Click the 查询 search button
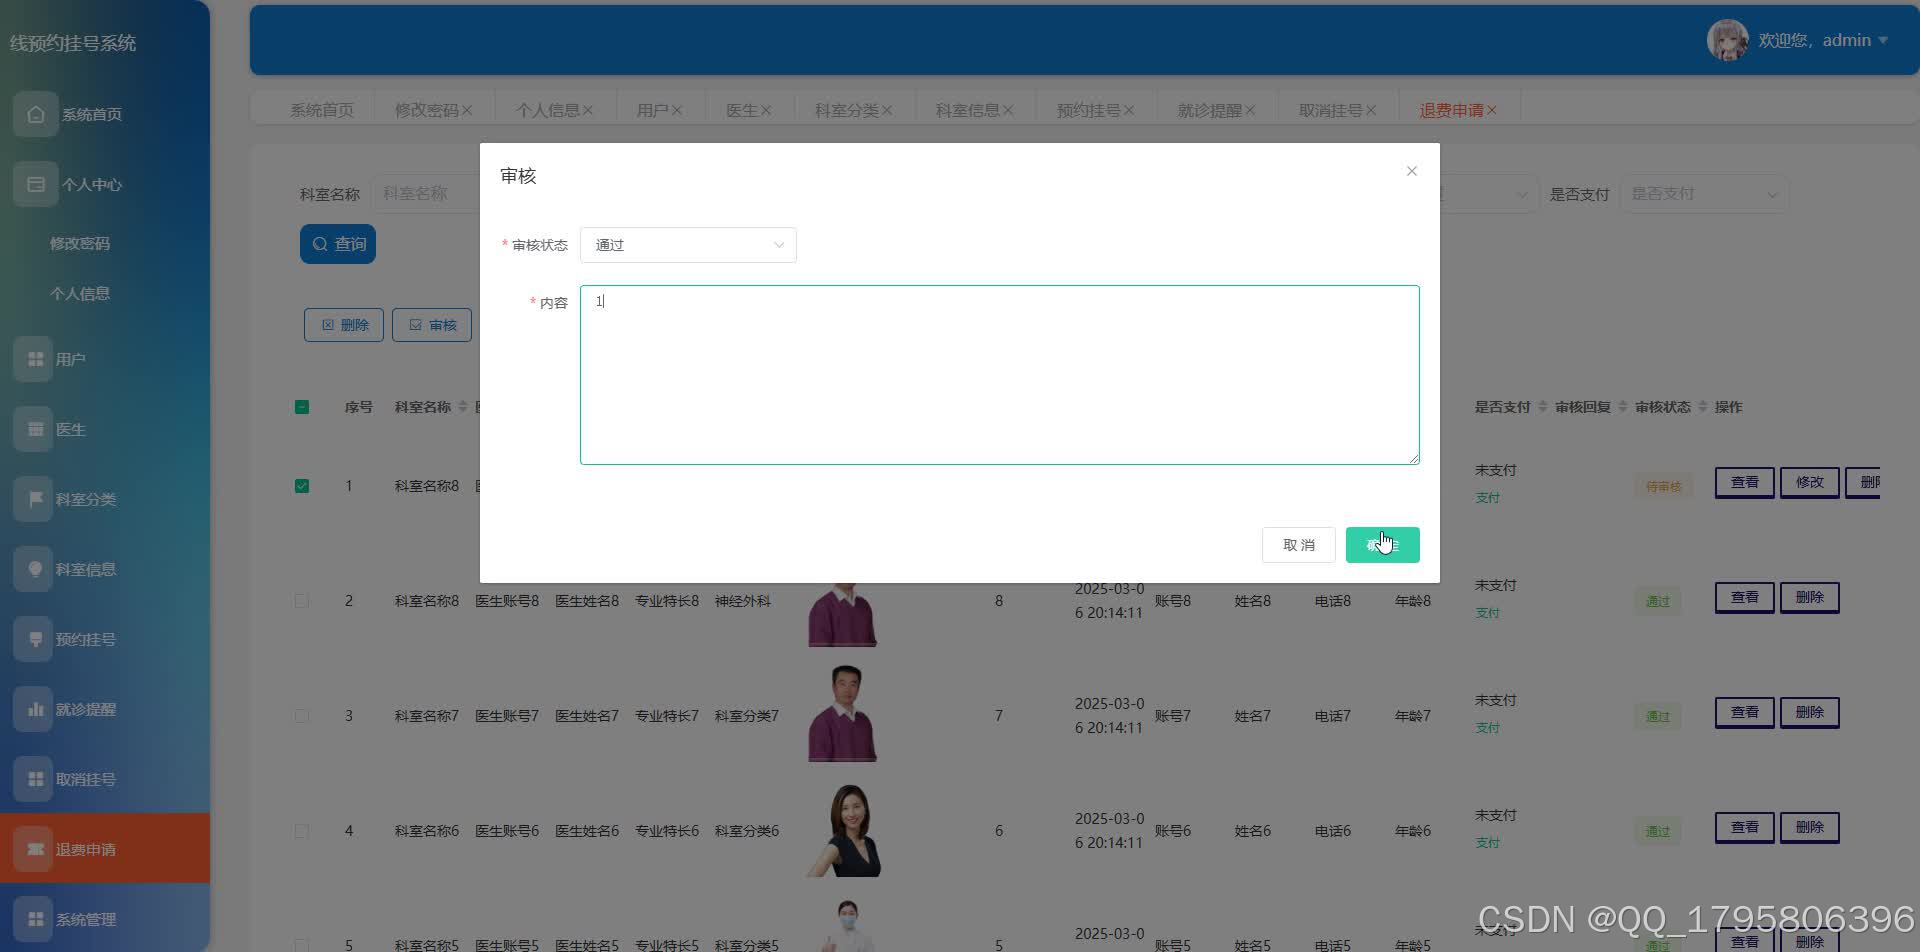Image resolution: width=1920 pixels, height=952 pixels. 338,244
